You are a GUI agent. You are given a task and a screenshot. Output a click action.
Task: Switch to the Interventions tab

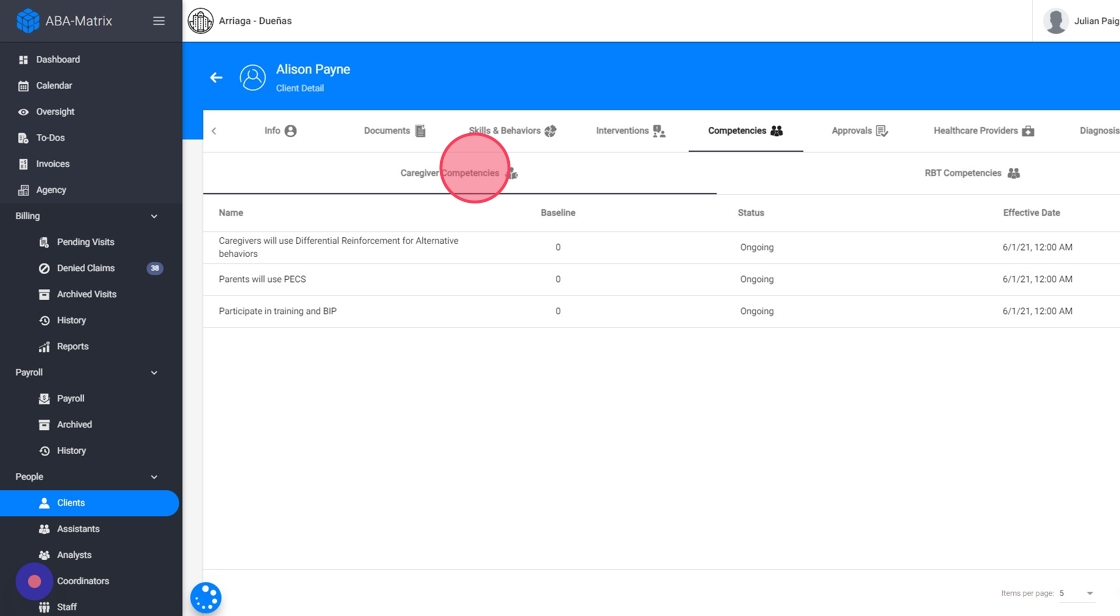pos(631,131)
